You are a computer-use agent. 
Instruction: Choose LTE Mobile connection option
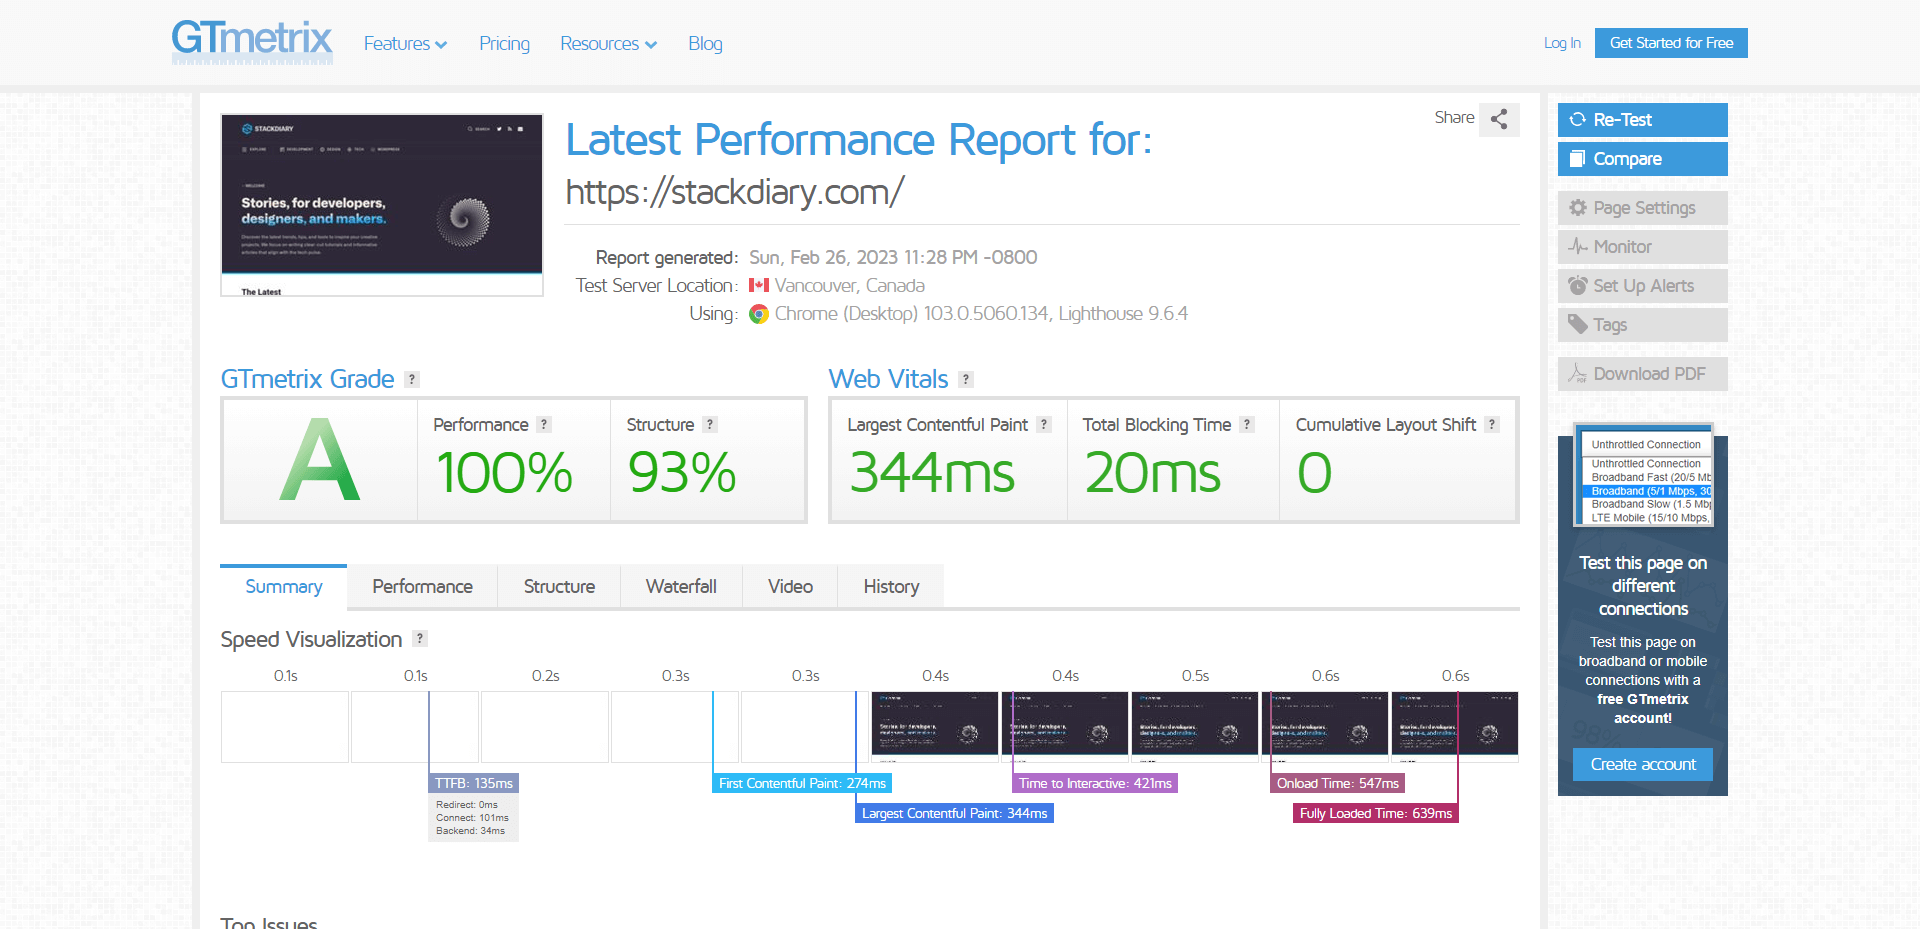1647,518
